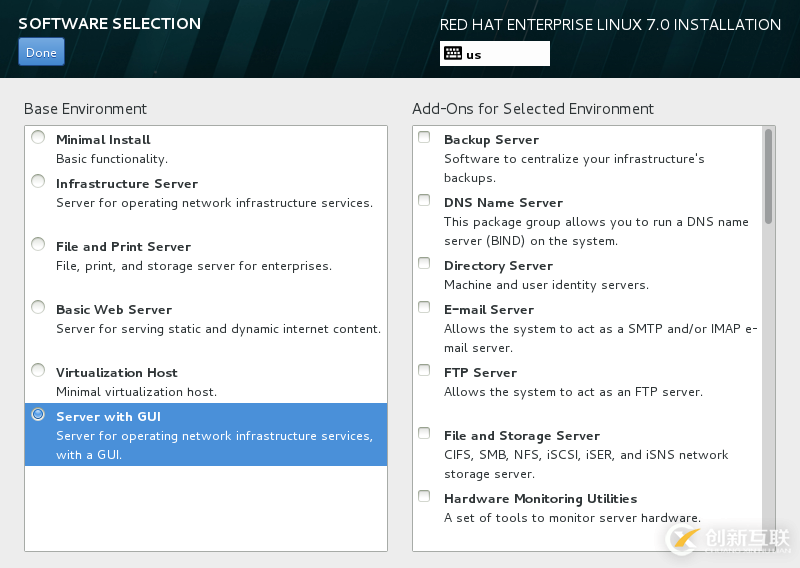Screen dimensions: 800x568
Task: Click 'Machine and user identity servers.' description
Action: click(546, 285)
